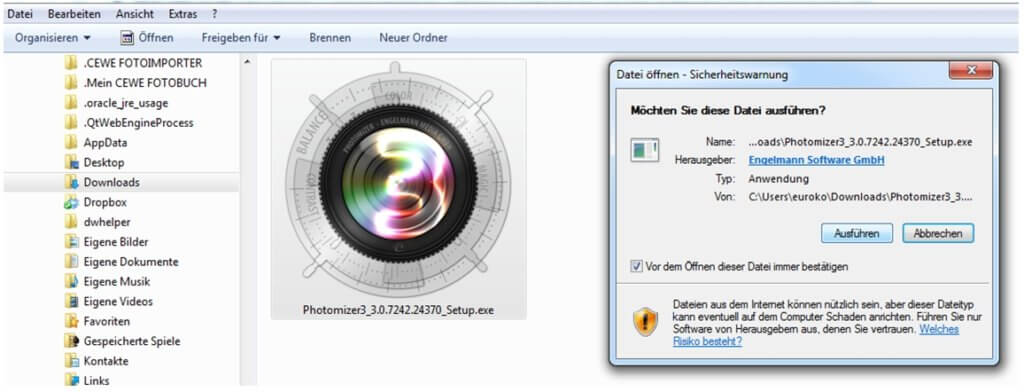Click the 'Möchten Sie diese Datei ausführen?' heading
Viewport: 1024px width, 392px height.
pos(728,110)
